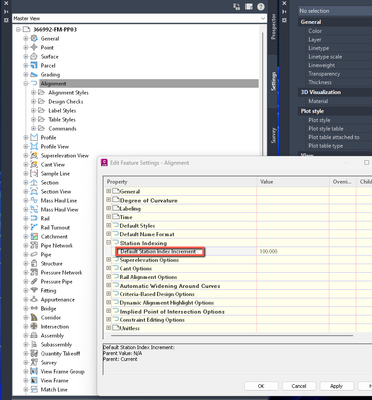Click the Color property in Properties palette
Screen dimensions: 372x400
click(315, 31)
